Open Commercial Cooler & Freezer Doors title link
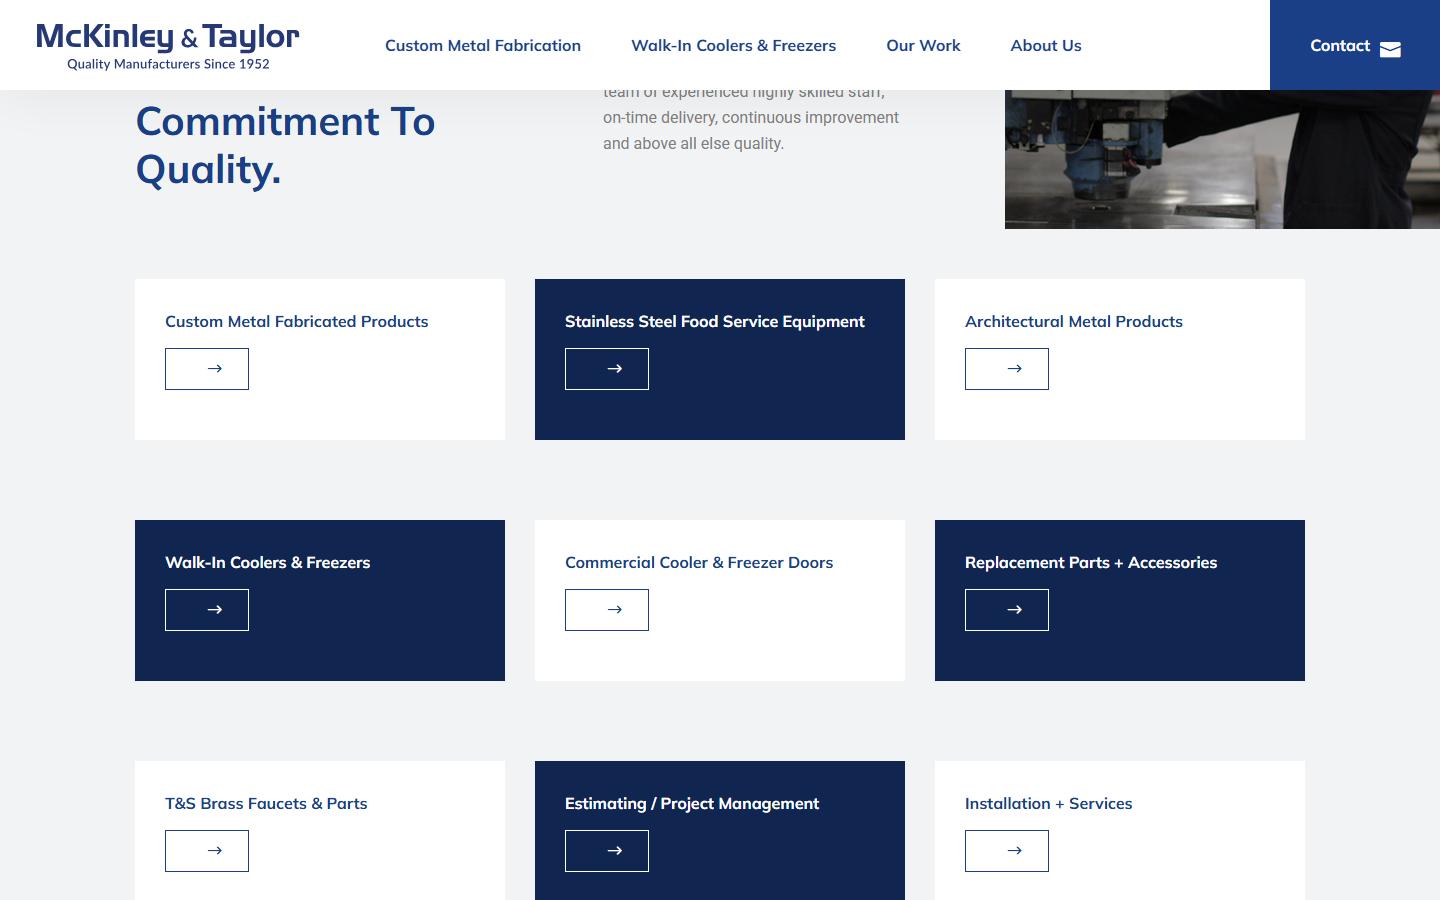1440x900 pixels. (699, 562)
